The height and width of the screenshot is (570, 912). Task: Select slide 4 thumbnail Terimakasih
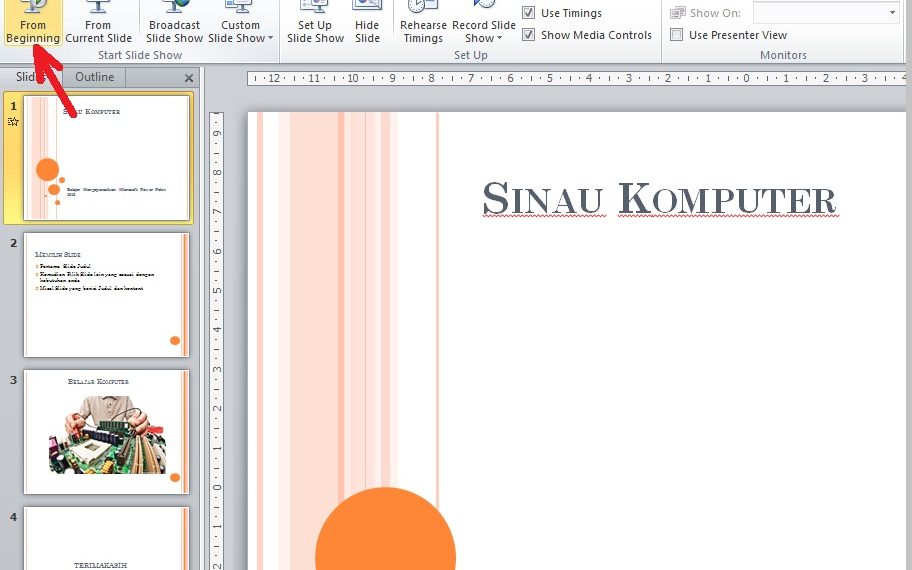point(106,538)
